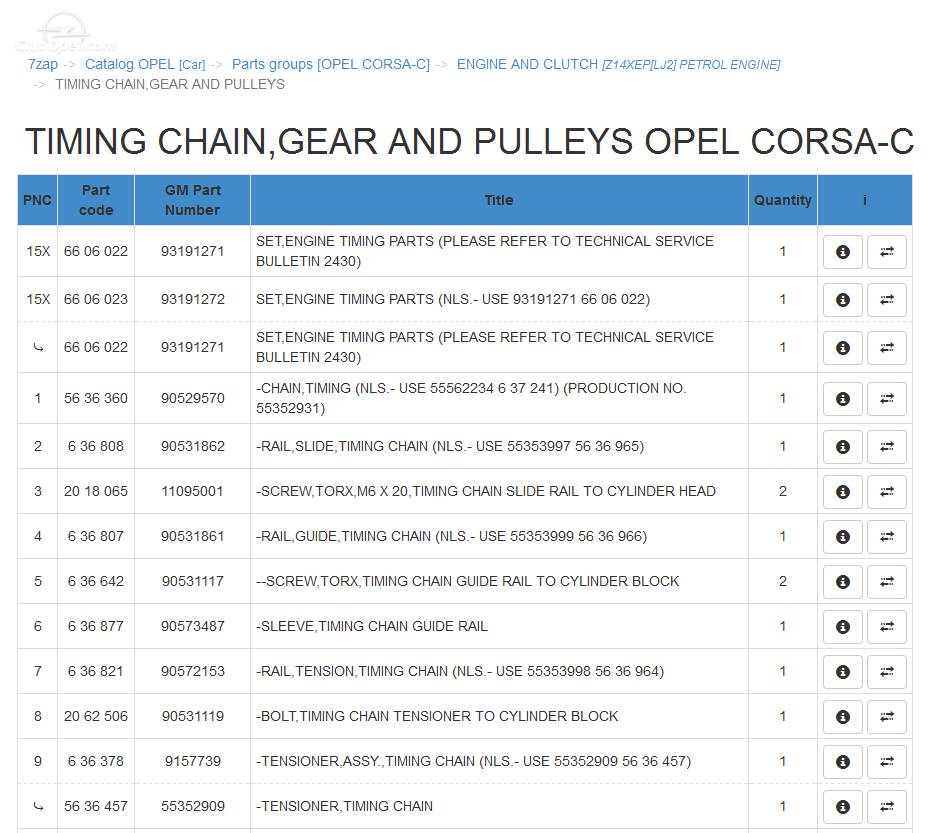Click title -TENSIONER,TIMING CHAIN
The width and height of the screenshot is (932, 833).
(344, 806)
